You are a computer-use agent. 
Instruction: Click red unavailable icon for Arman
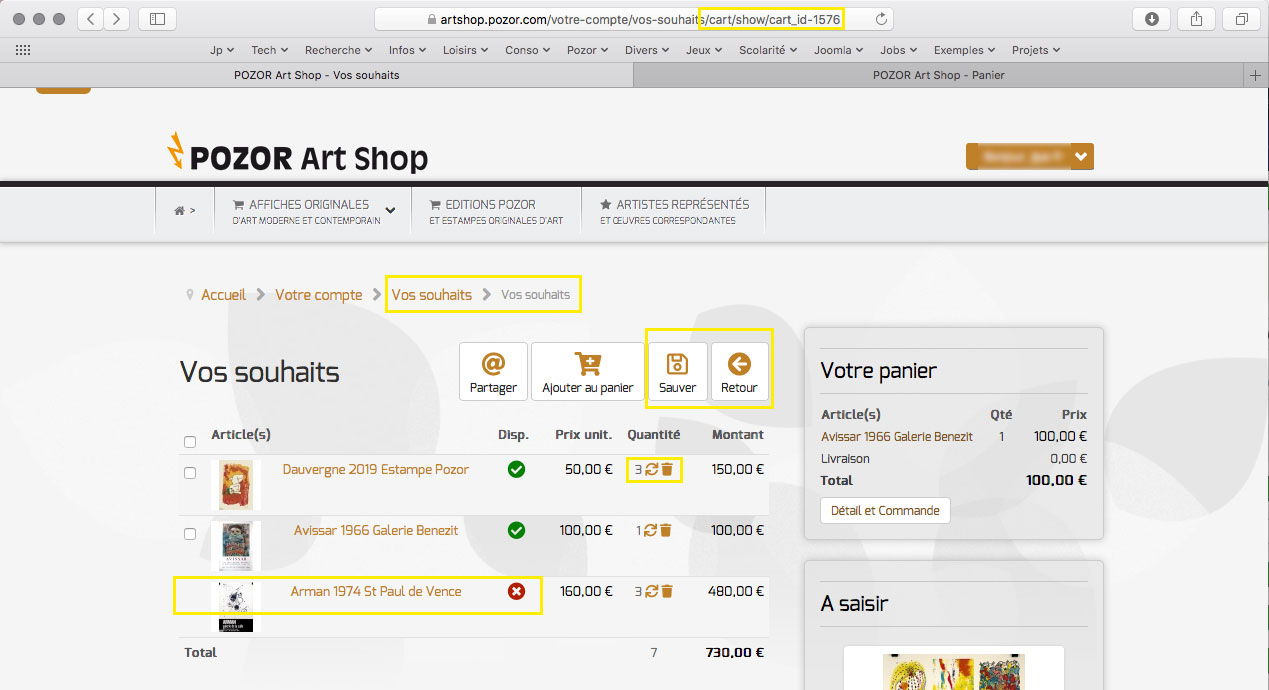coord(516,592)
